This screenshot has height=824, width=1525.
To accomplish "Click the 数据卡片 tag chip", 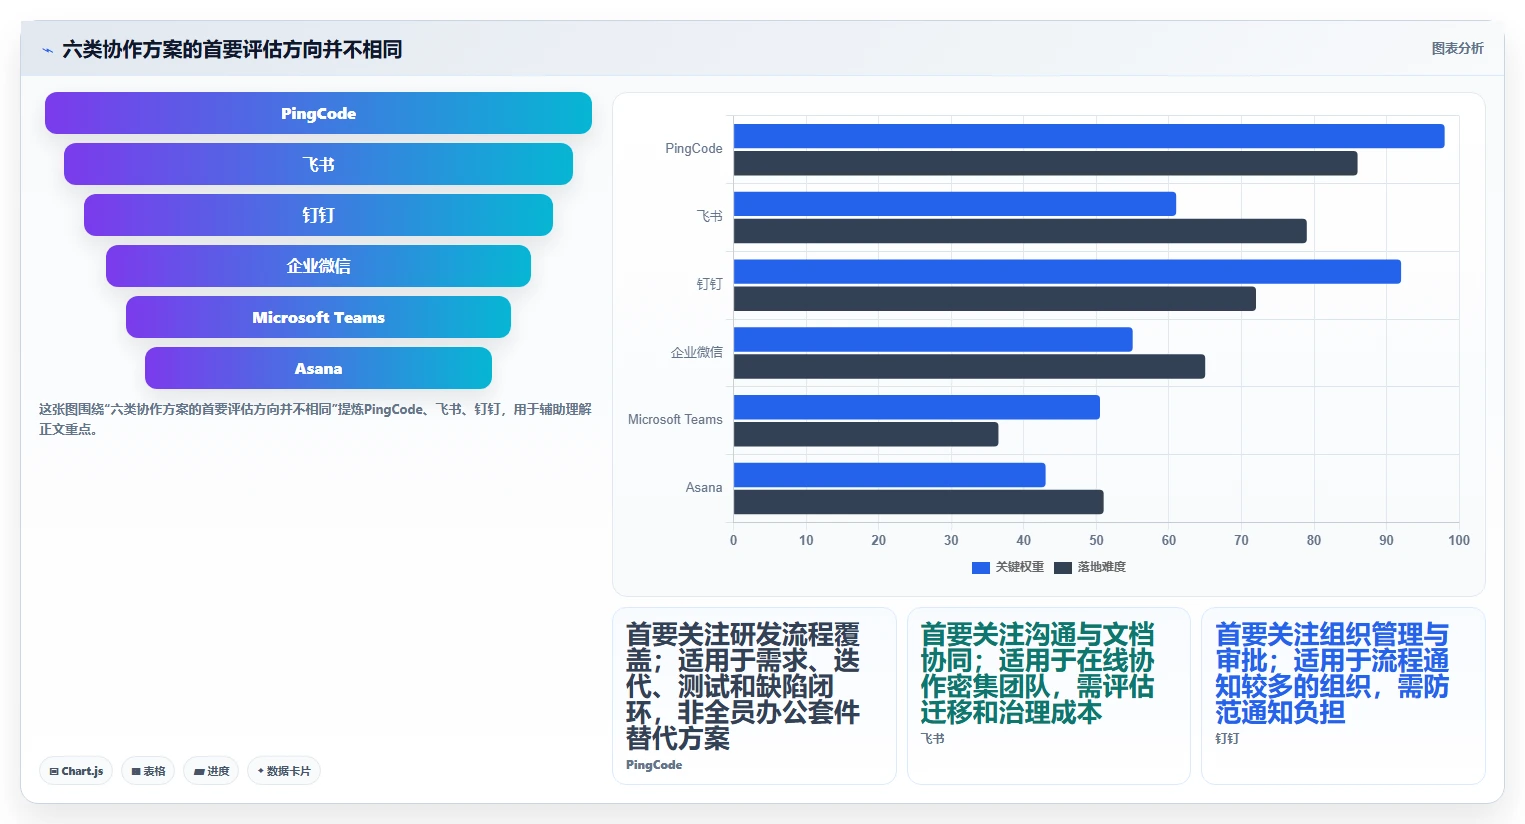I will tap(284, 771).
